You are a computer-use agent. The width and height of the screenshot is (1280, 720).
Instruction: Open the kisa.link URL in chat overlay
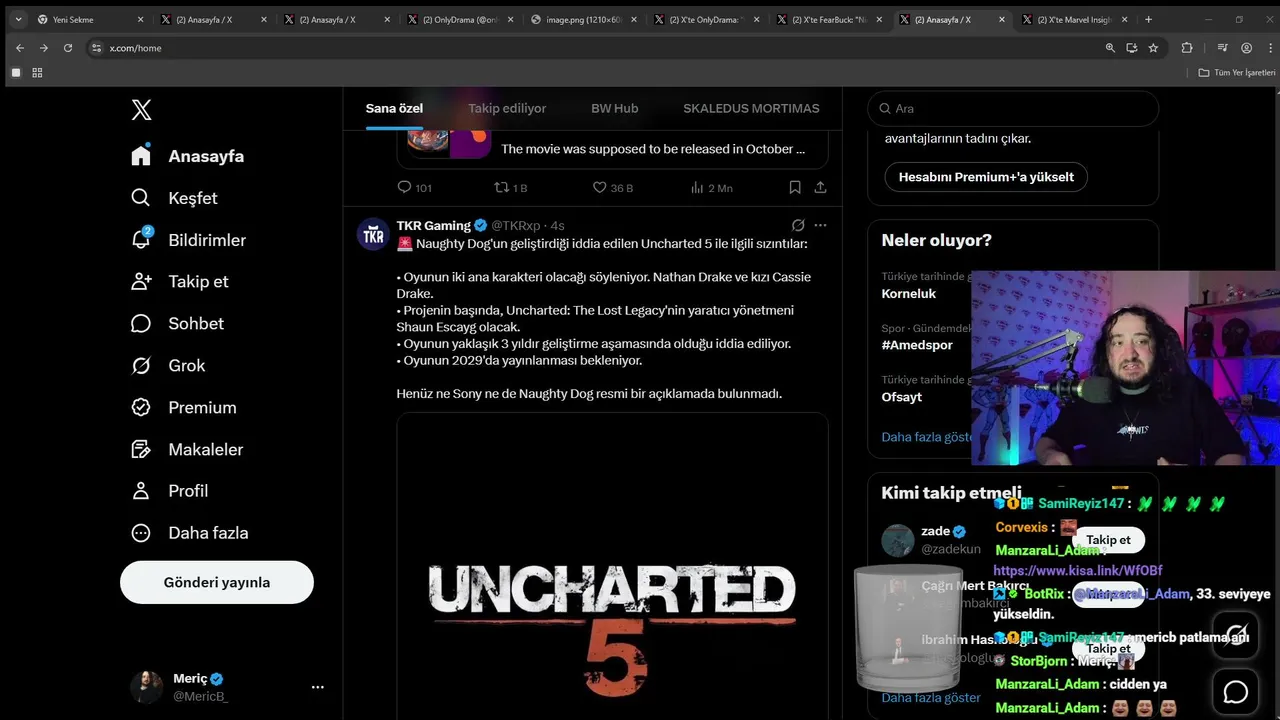coord(1078,570)
